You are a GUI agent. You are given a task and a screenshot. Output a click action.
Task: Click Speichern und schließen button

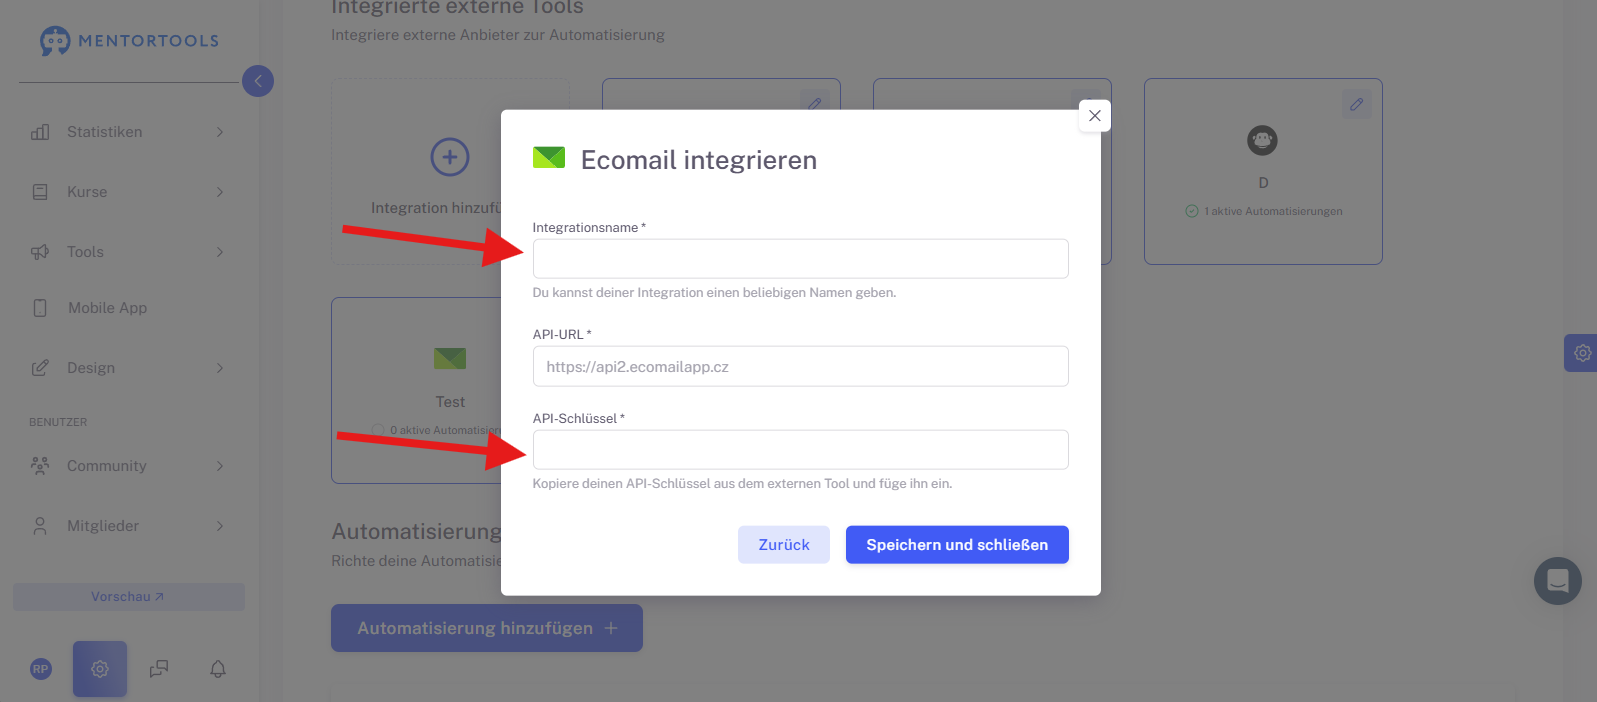point(957,545)
